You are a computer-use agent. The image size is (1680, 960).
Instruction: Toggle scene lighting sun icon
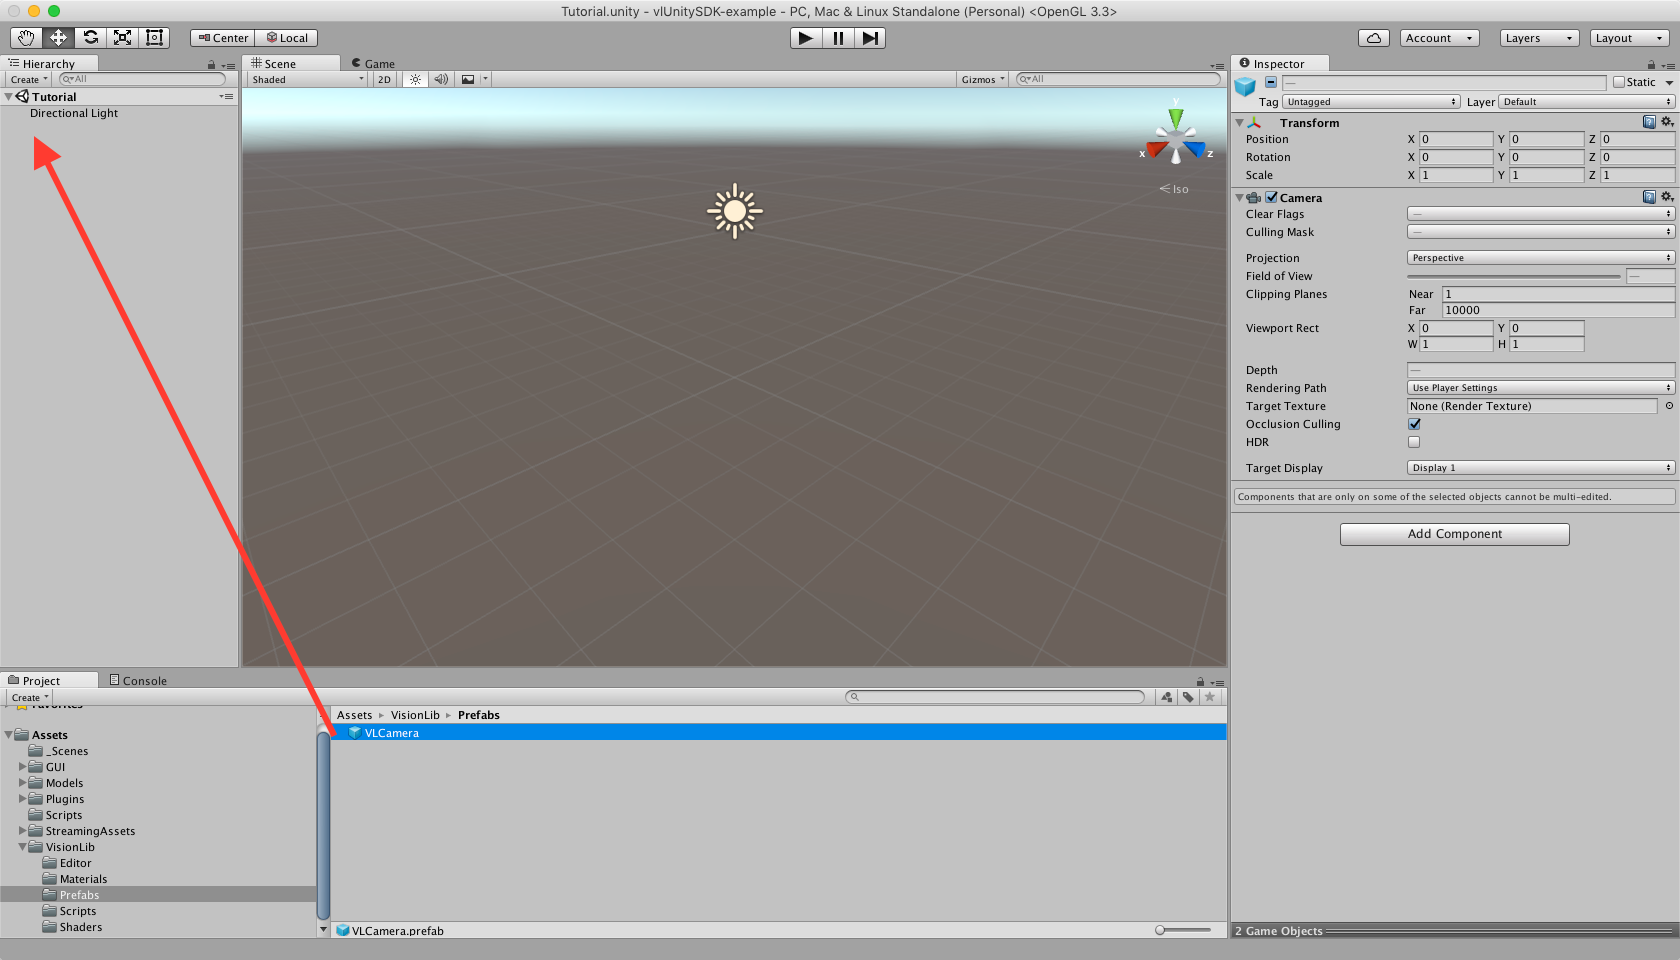(x=415, y=80)
